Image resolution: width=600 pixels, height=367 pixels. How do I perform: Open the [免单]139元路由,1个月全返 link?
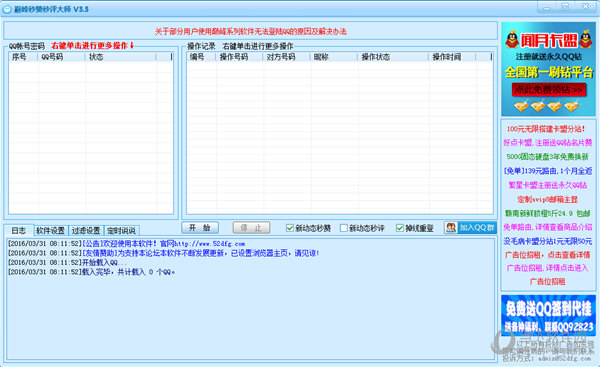(x=548, y=171)
